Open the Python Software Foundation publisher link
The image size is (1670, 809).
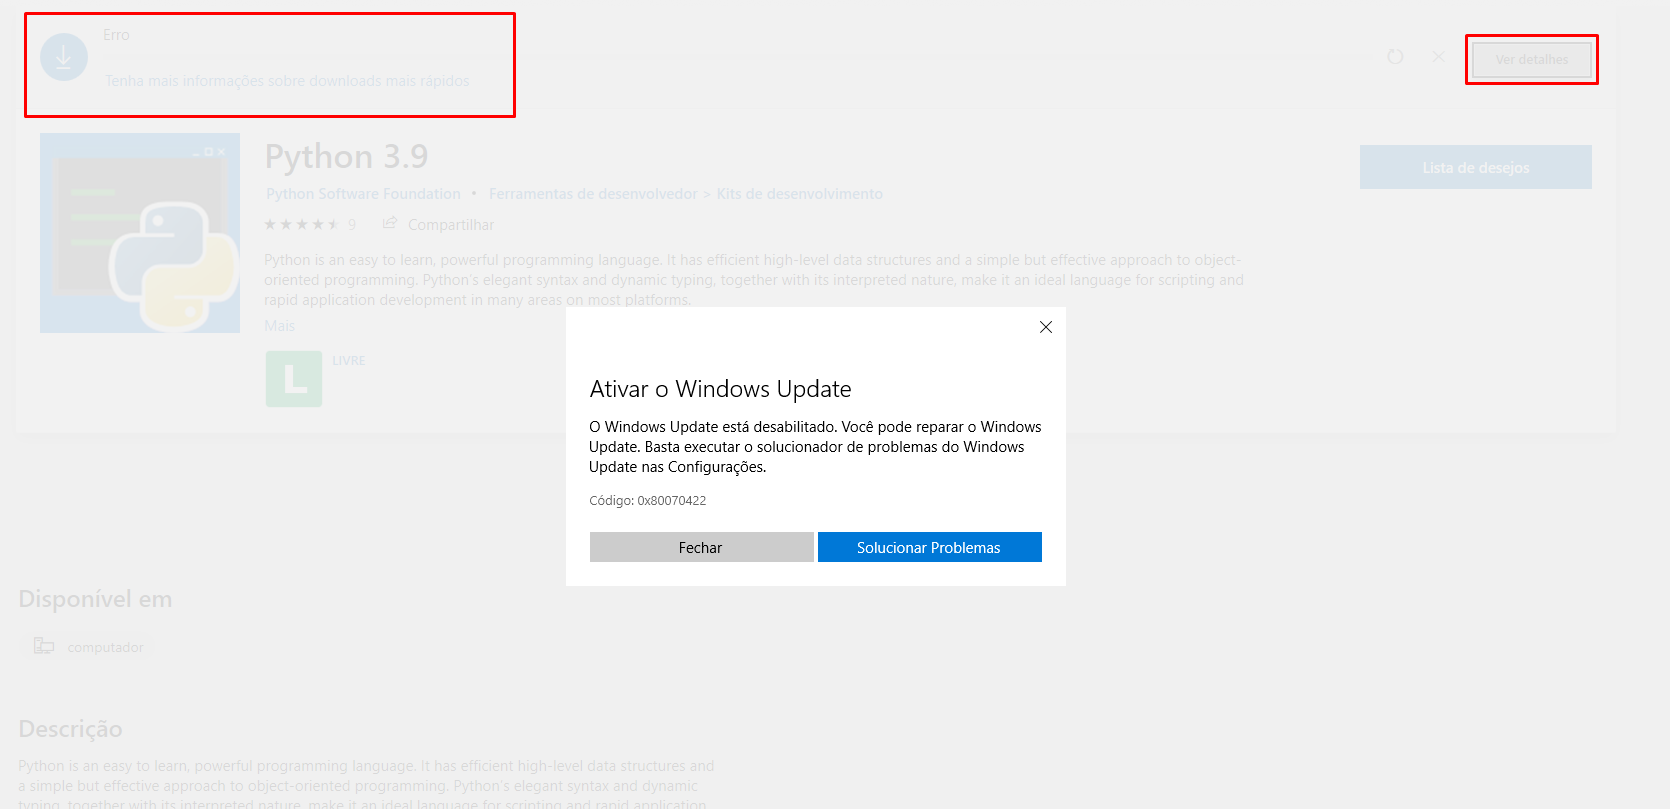coord(363,194)
